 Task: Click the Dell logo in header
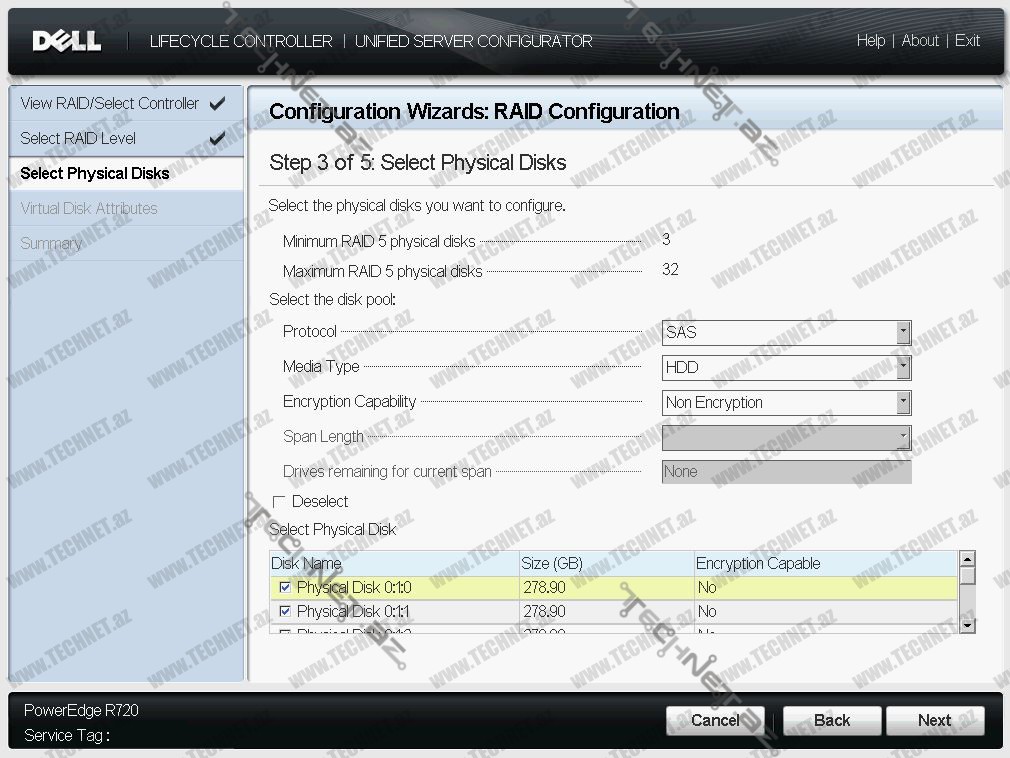(66, 40)
